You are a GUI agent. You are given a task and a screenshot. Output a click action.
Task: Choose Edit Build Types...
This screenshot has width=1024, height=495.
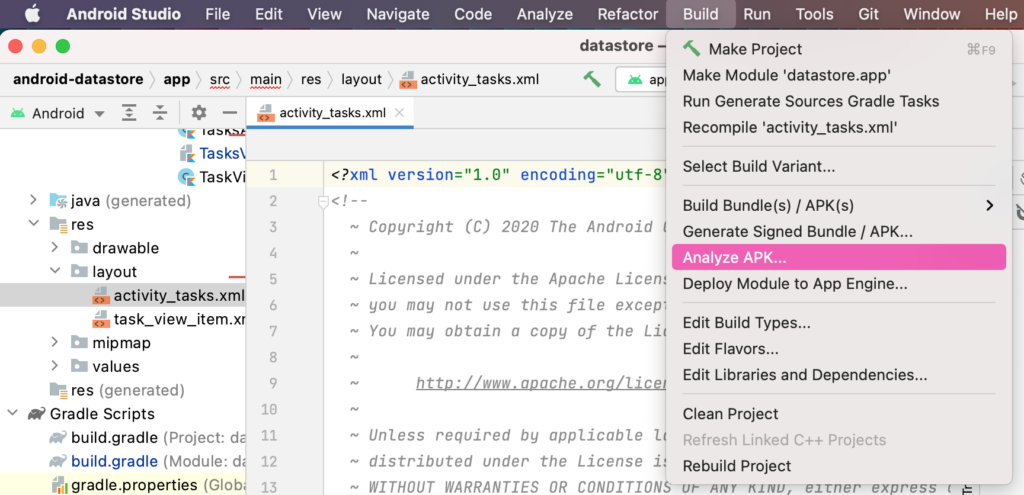pos(839,323)
